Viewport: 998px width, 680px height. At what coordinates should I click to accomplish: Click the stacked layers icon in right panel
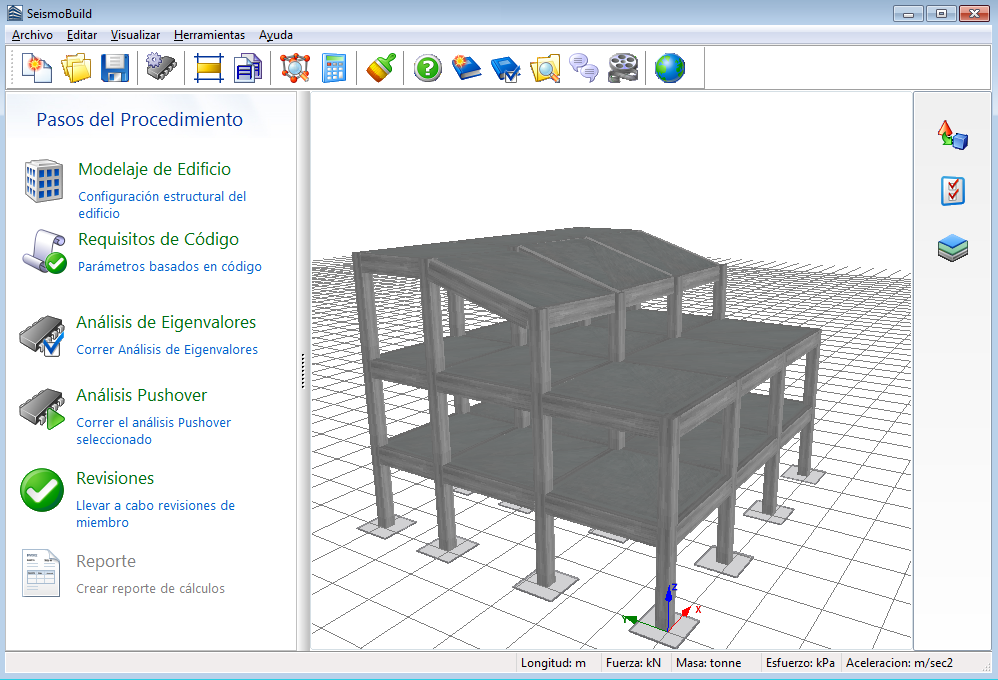click(952, 247)
